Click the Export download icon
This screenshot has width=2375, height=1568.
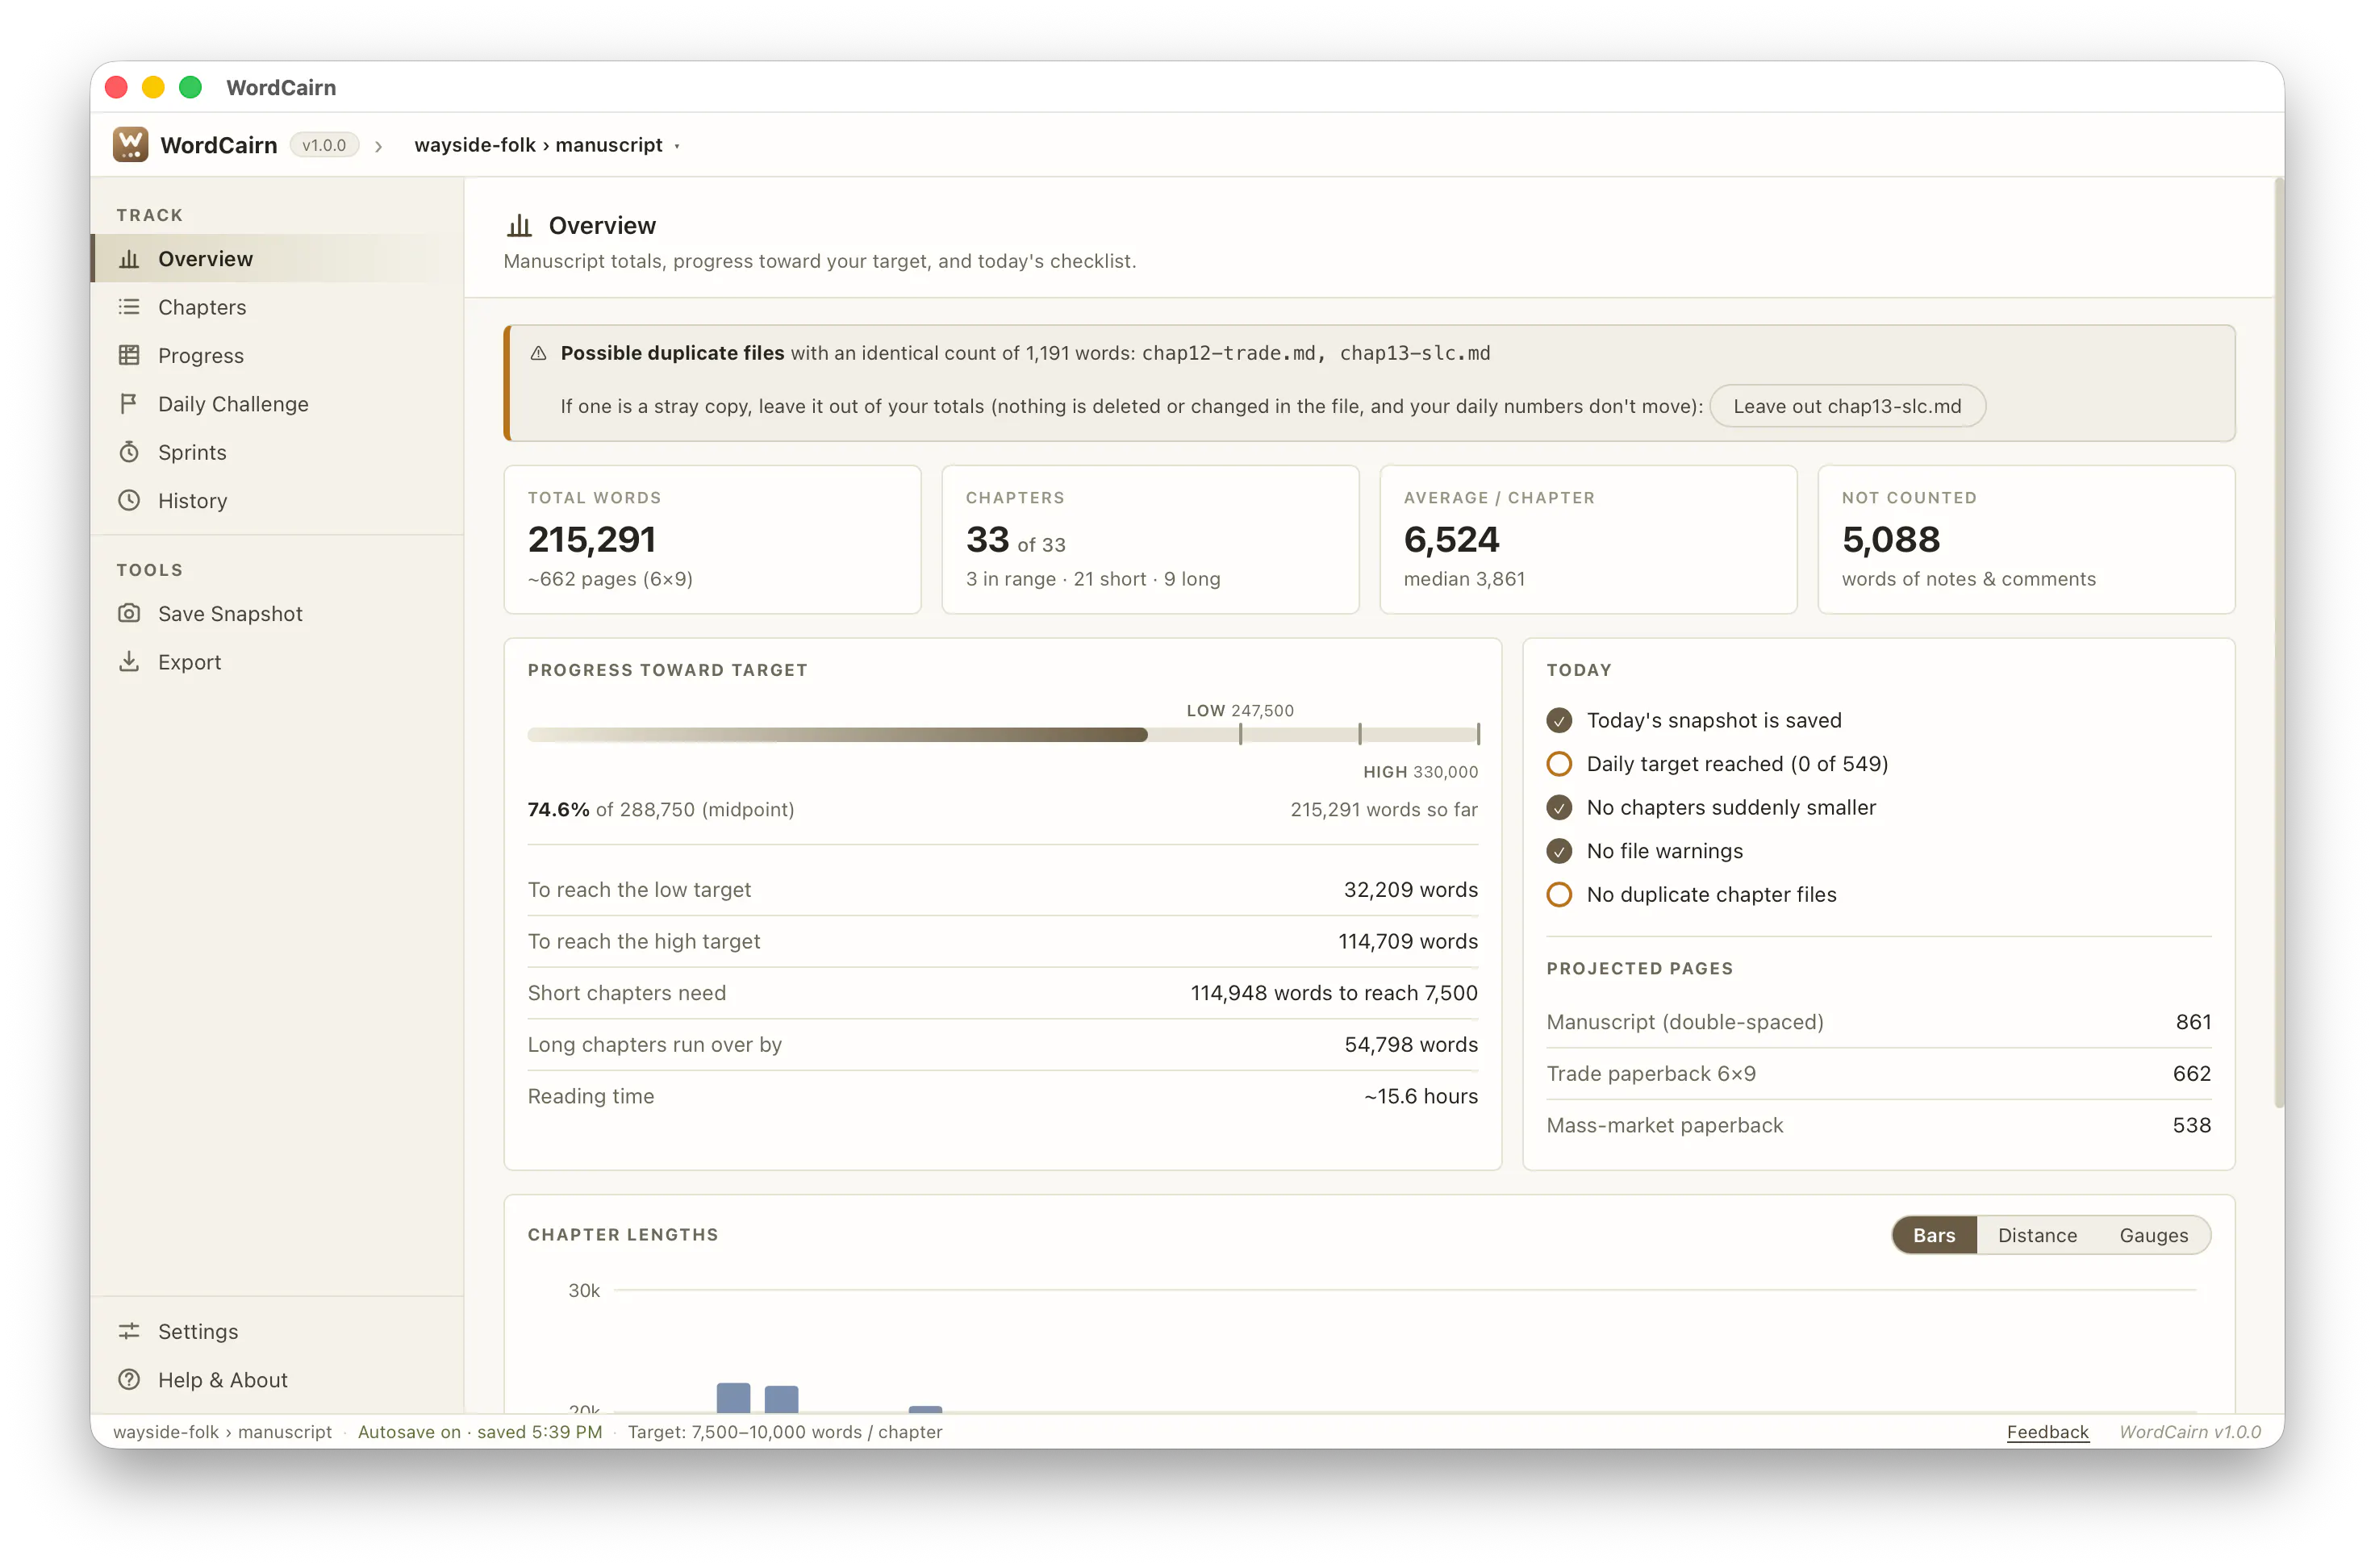click(x=129, y=662)
